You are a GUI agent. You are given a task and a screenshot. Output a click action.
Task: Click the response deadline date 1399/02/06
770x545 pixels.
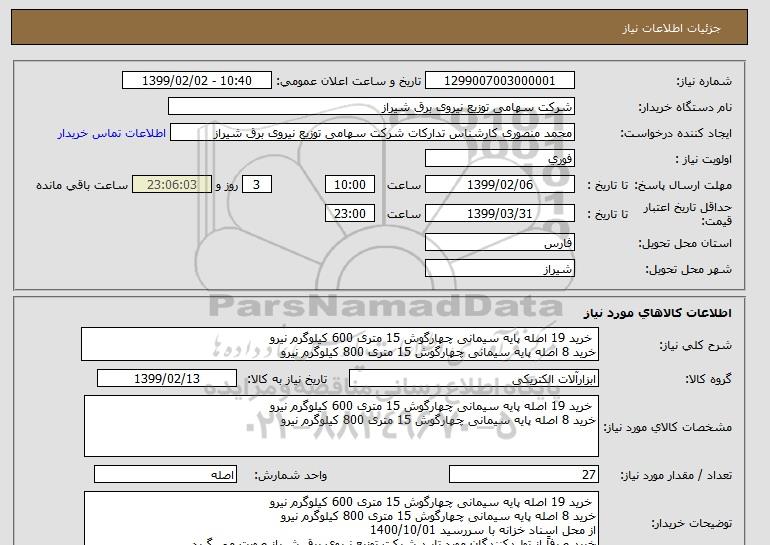(x=499, y=185)
